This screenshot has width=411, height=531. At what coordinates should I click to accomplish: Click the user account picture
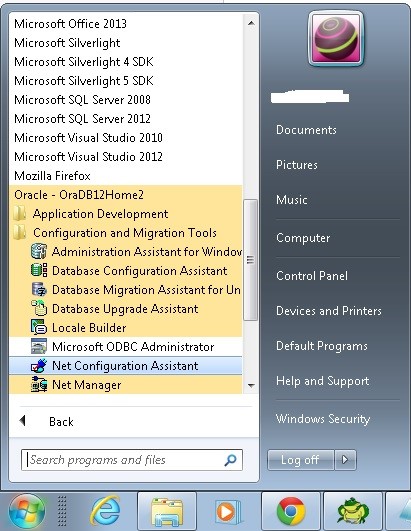click(336, 38)
